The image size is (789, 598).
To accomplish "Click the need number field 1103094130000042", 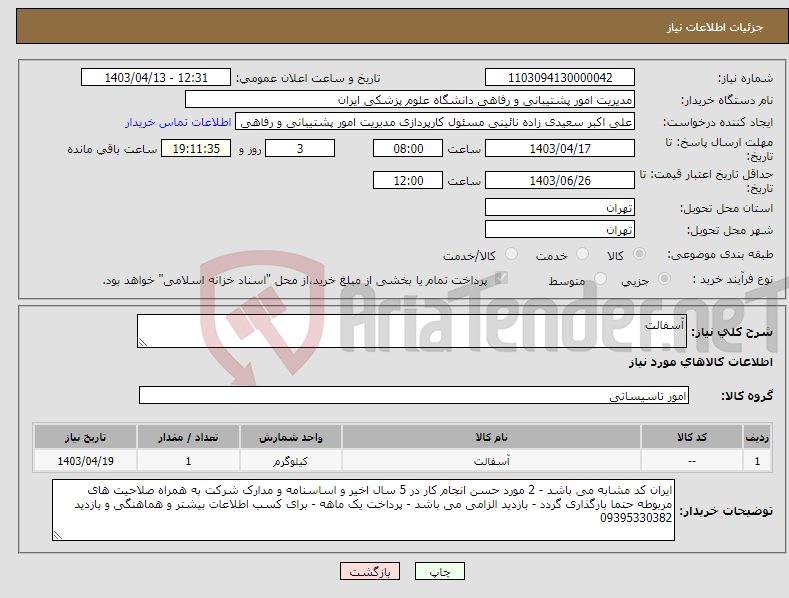I will 560,78.
